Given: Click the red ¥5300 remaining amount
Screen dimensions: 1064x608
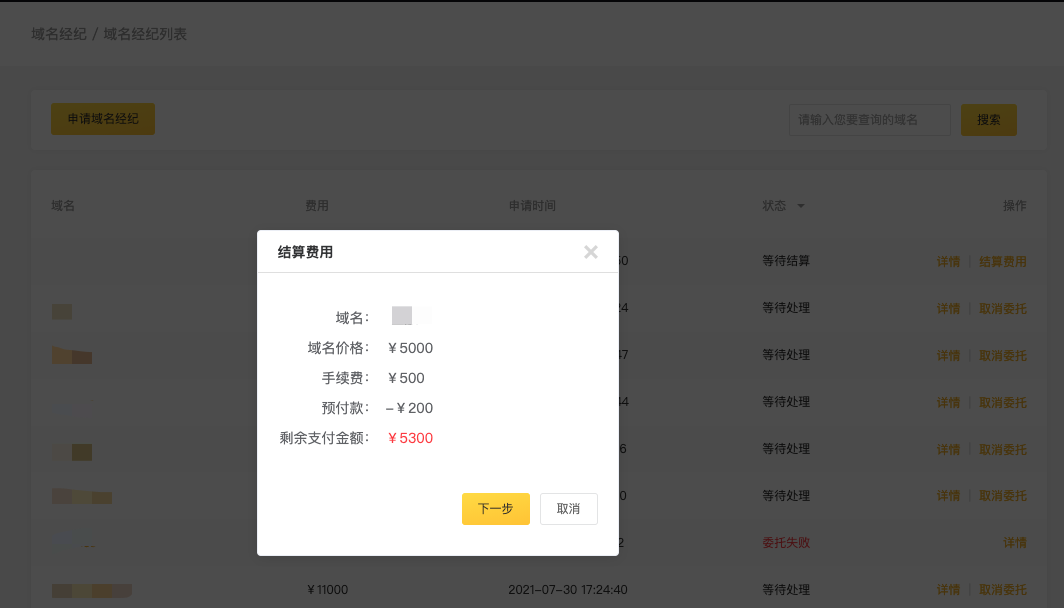Looking at the screenshot, I should click(410, 438).
